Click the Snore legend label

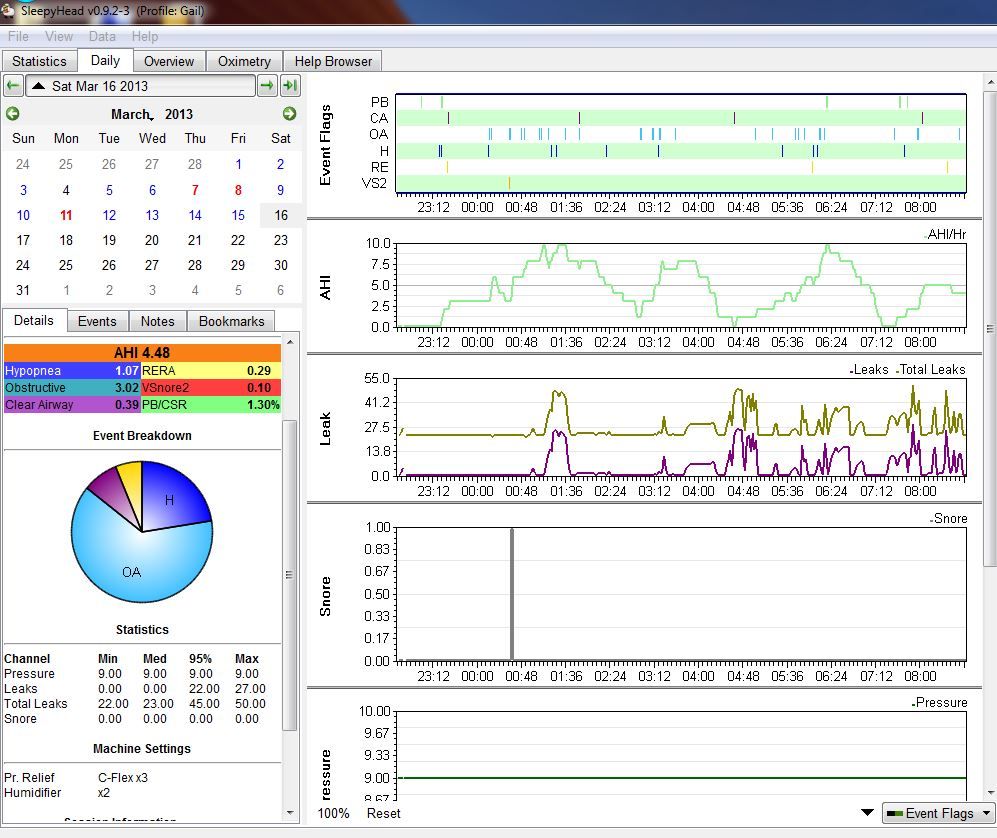point(949,519)
